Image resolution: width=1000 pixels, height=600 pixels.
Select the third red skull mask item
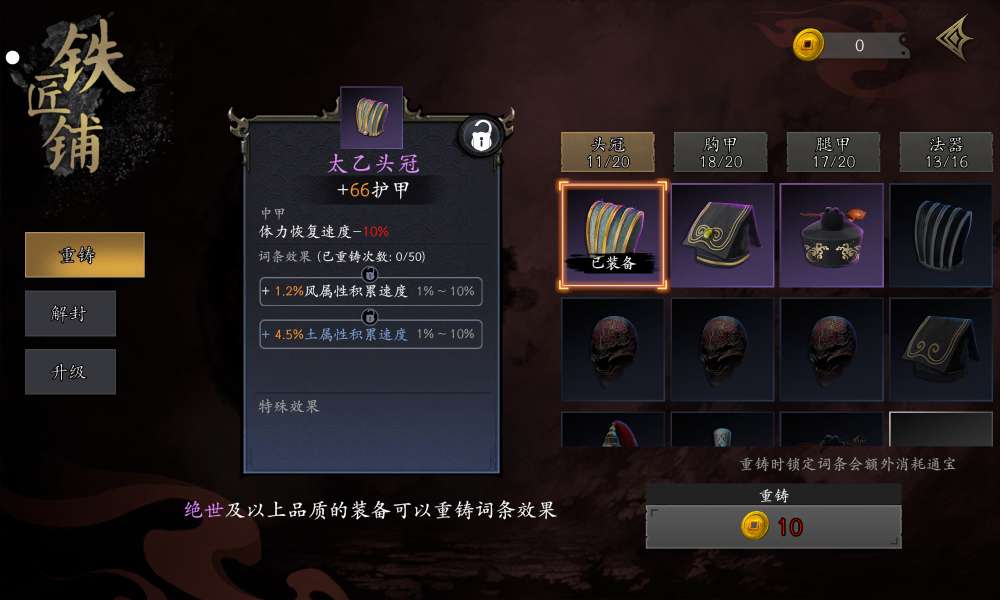pyautogui.click(x=832, y=349)
